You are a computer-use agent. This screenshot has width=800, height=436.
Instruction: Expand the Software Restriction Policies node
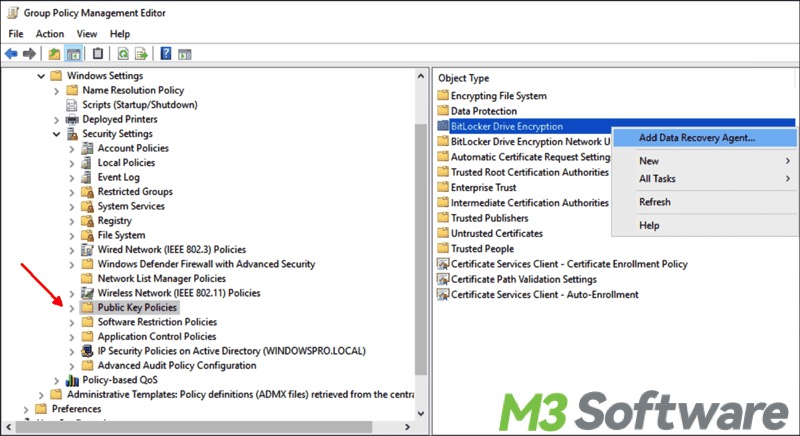tap(72, 323)
